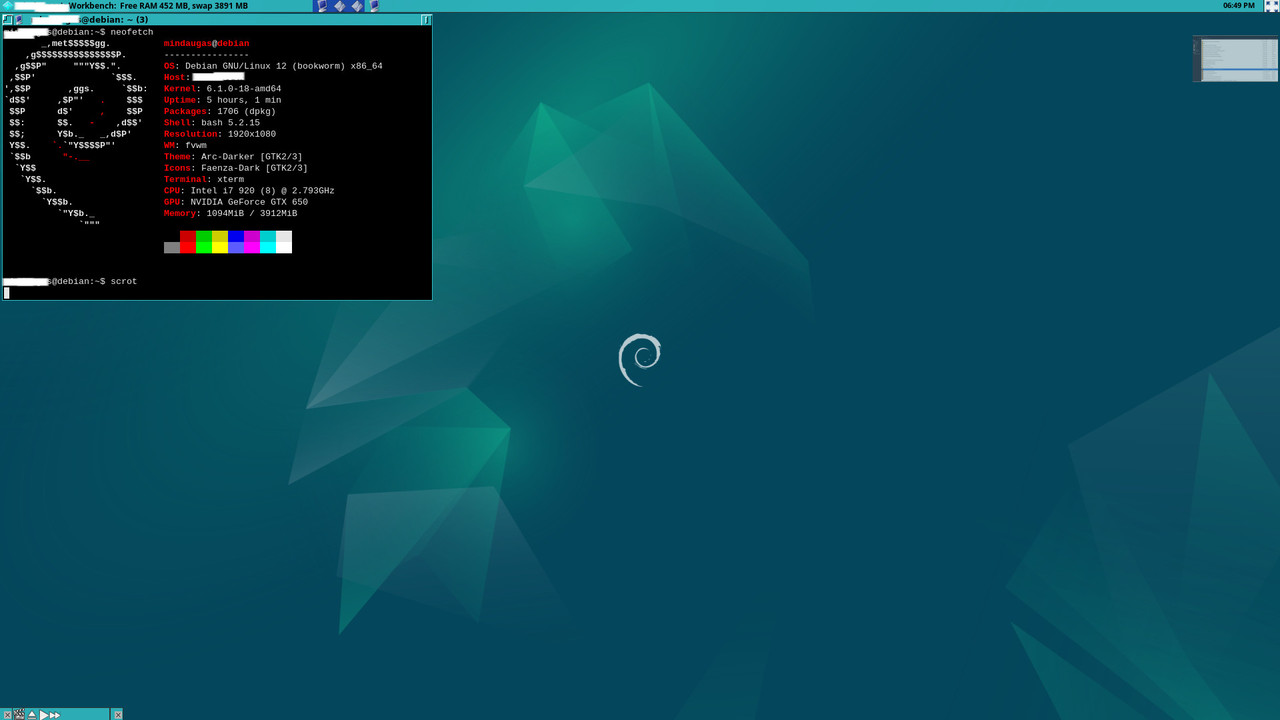Click the 'GPU: NVIDIA GeForce GTX 650' line
The image size is (1280, 720).
point(236,202)
